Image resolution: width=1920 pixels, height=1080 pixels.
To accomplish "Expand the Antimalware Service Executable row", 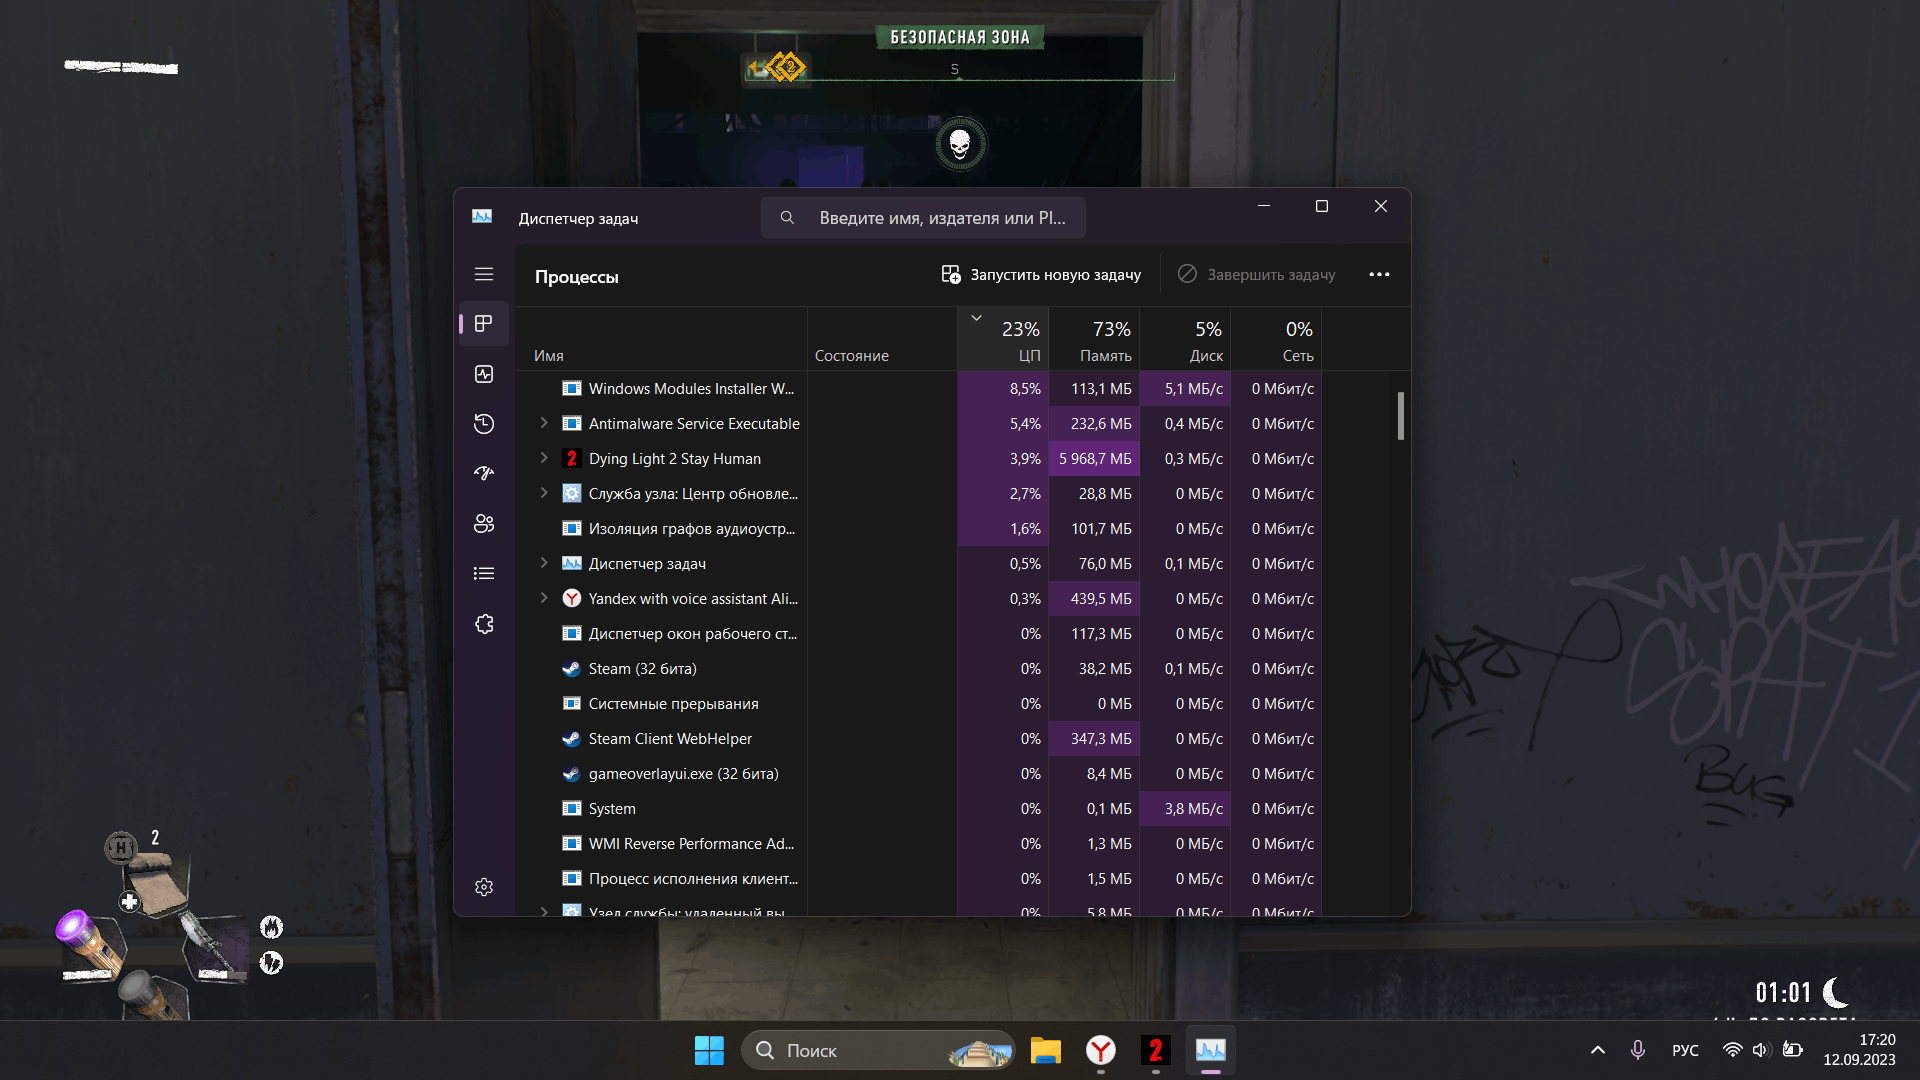I will (544, 423).
